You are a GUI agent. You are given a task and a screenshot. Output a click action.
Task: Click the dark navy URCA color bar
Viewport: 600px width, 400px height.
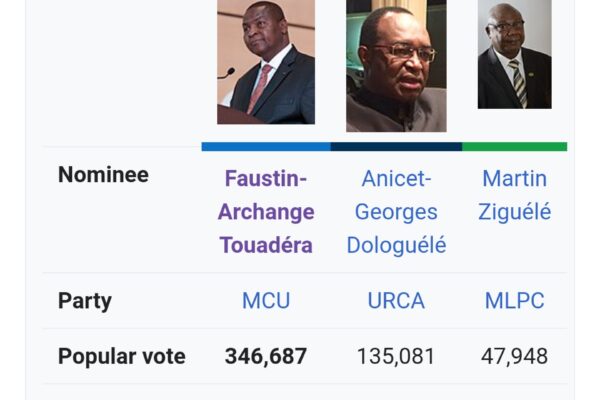396,147
